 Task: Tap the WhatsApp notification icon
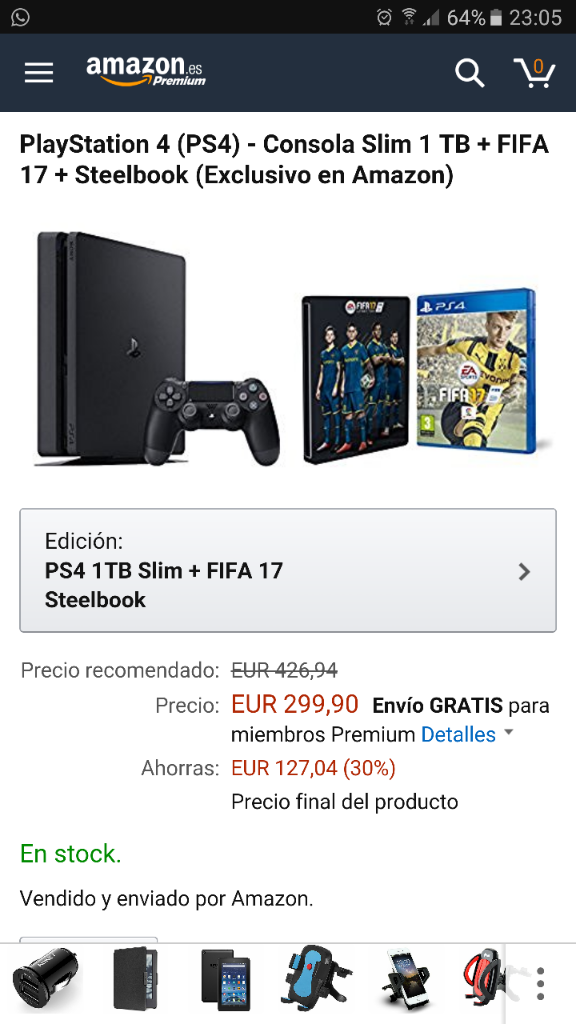(x=20, y=17)
